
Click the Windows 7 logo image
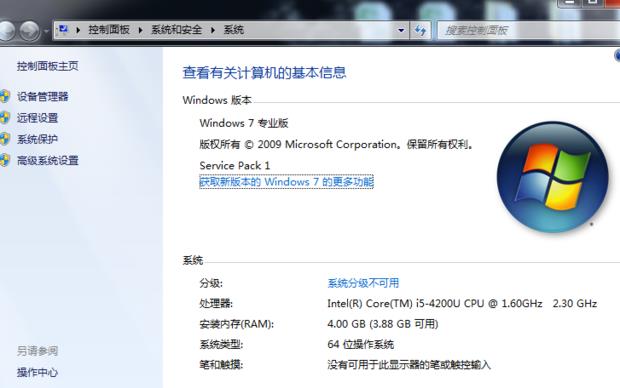click(x=552, y=177)
